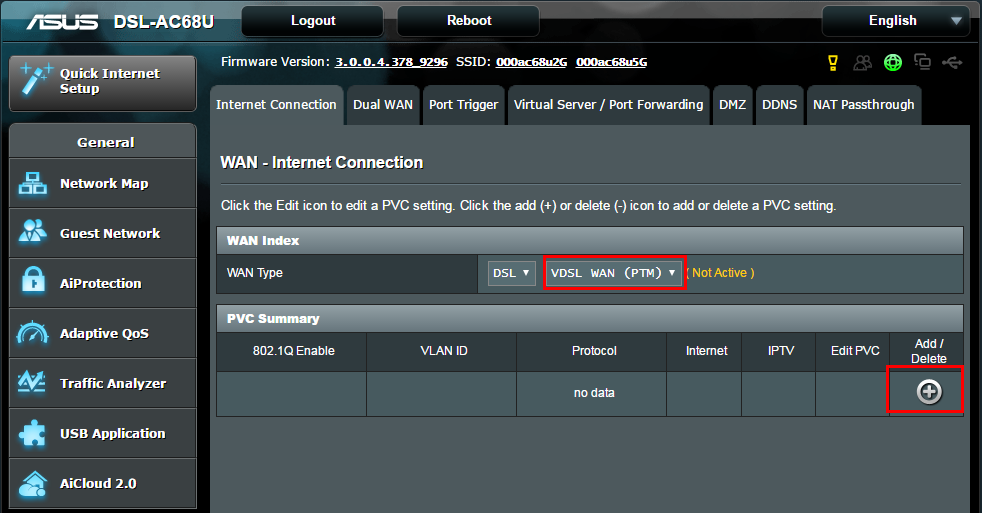The height and width of the screenshot is (513, 982).
Task: Click the firmware version 3.0.0.4.378_9296 link
Action: [x=391, y=62]
